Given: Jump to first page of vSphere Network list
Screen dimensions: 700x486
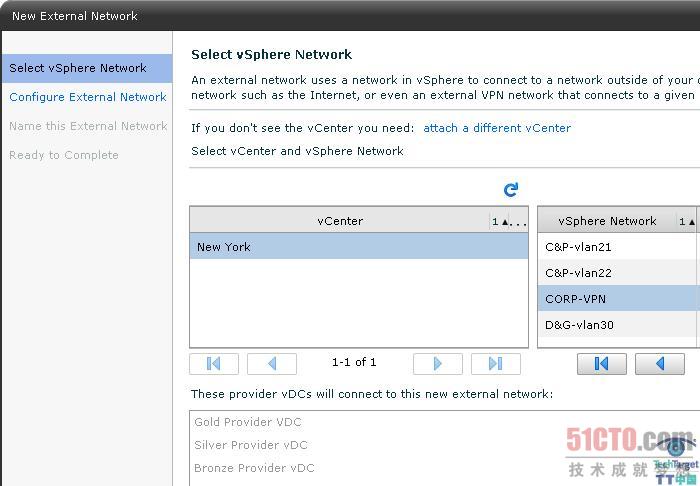Looking at the screenshot, I should (602, 364).
